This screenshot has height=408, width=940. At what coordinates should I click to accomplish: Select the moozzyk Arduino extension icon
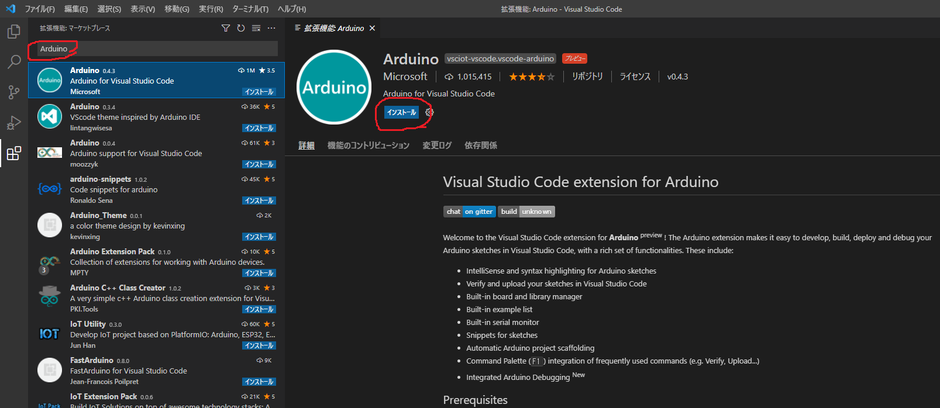[49, 153]
